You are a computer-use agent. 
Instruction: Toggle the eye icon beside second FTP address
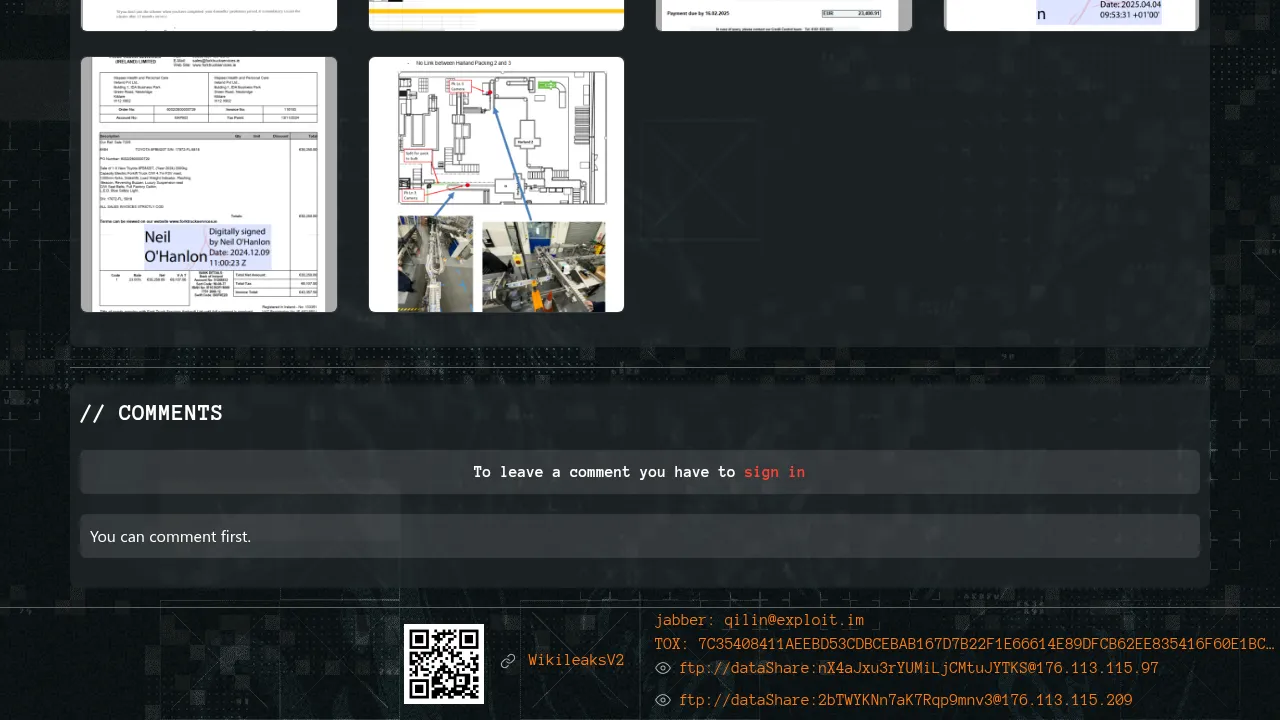click(x=663, y=700)
